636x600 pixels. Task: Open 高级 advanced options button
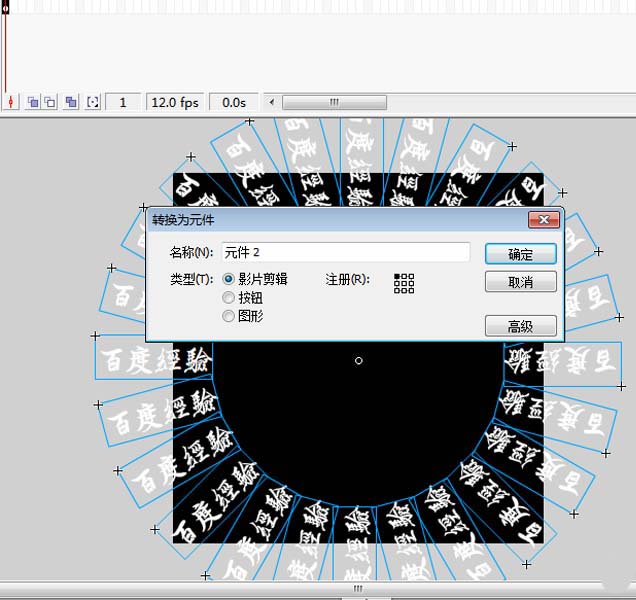coord(520,326)
